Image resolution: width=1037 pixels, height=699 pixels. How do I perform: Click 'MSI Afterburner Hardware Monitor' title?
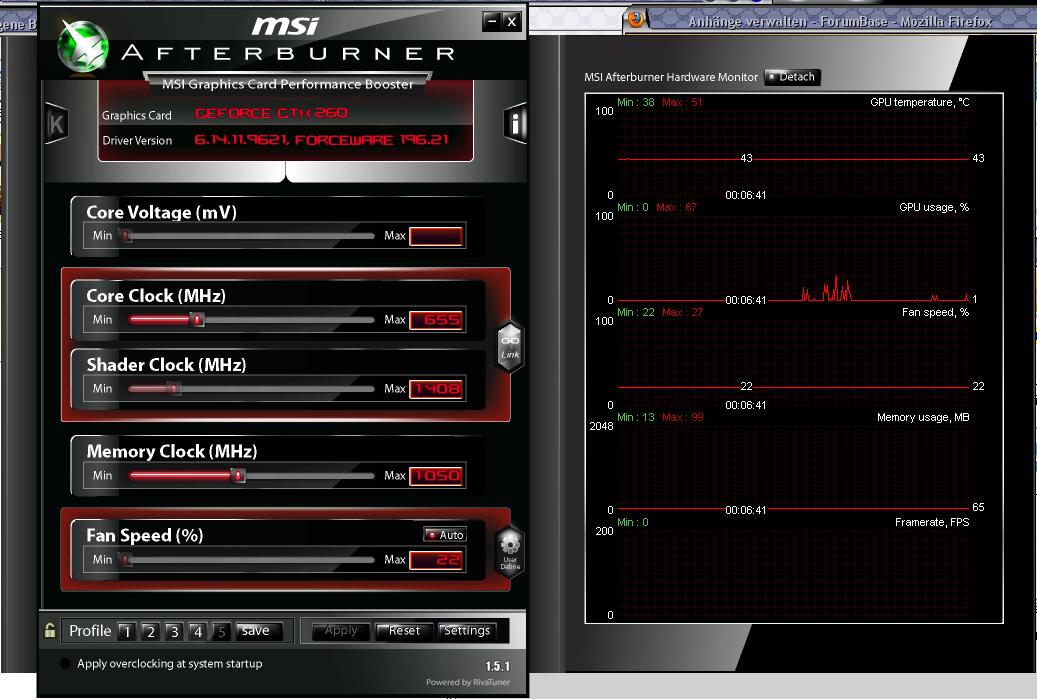pyautogui.click(x=671, y=77)
